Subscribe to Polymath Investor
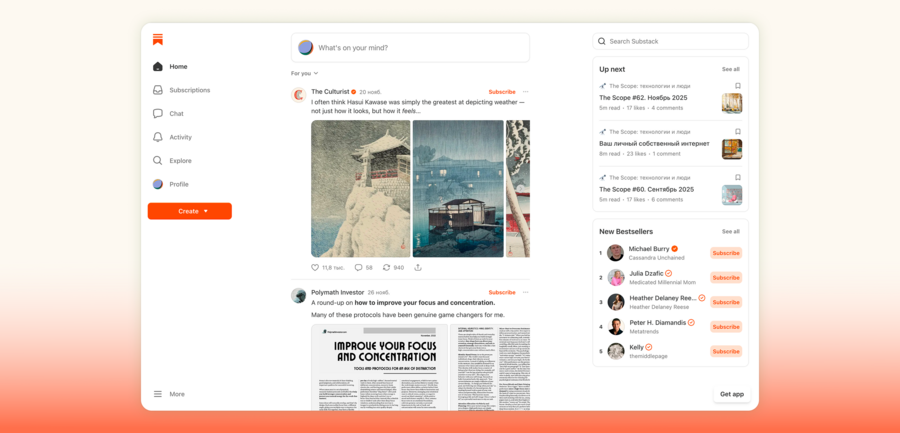Viewport: 900px width, 433px height. [502, 292]
